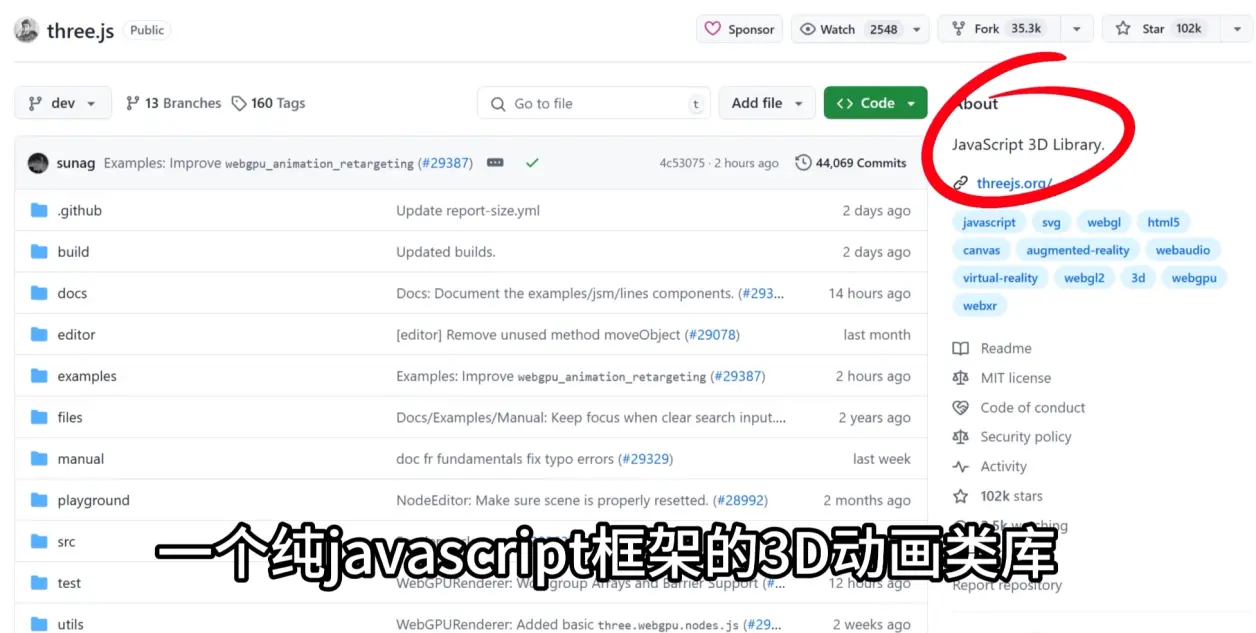Click the folder icon beside test
The width and height of the screenshot is (1256, 633).
click(x=39, y=584)
